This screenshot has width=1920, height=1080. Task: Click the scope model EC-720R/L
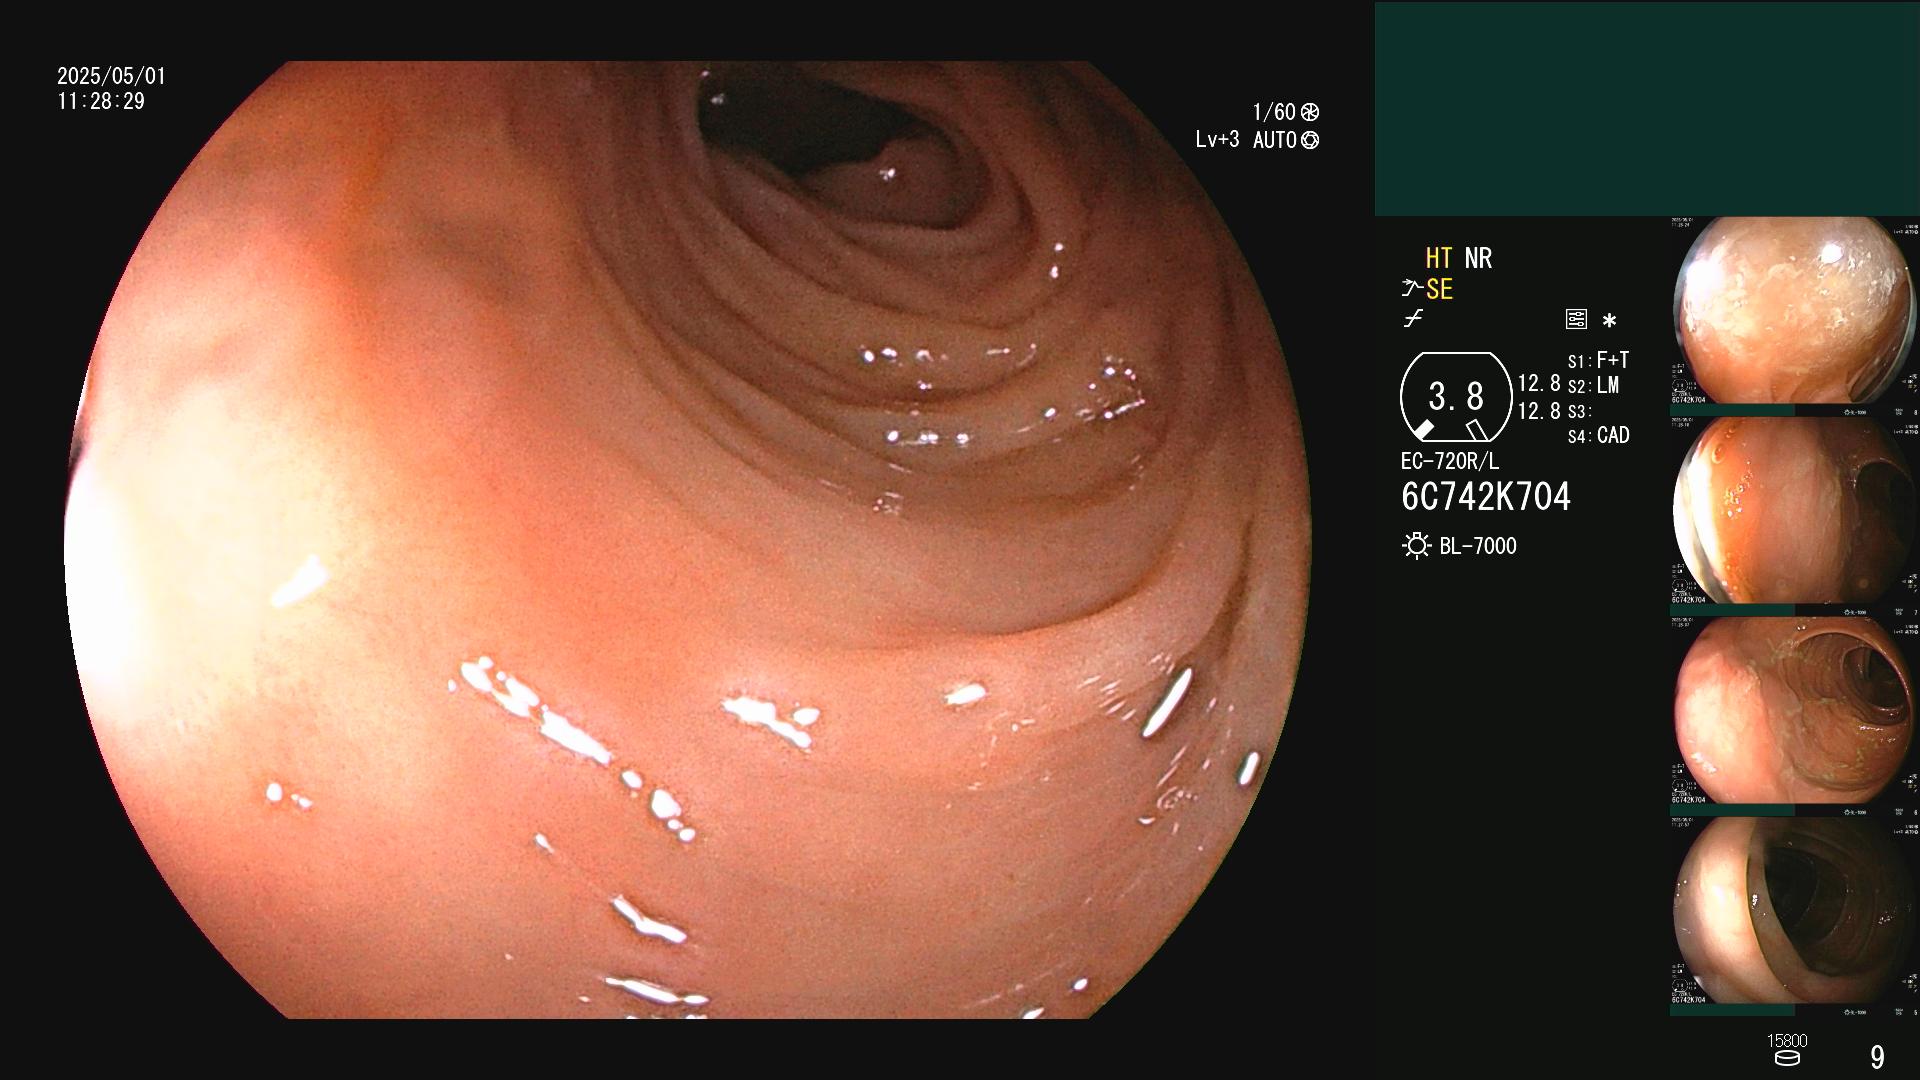1450,462
